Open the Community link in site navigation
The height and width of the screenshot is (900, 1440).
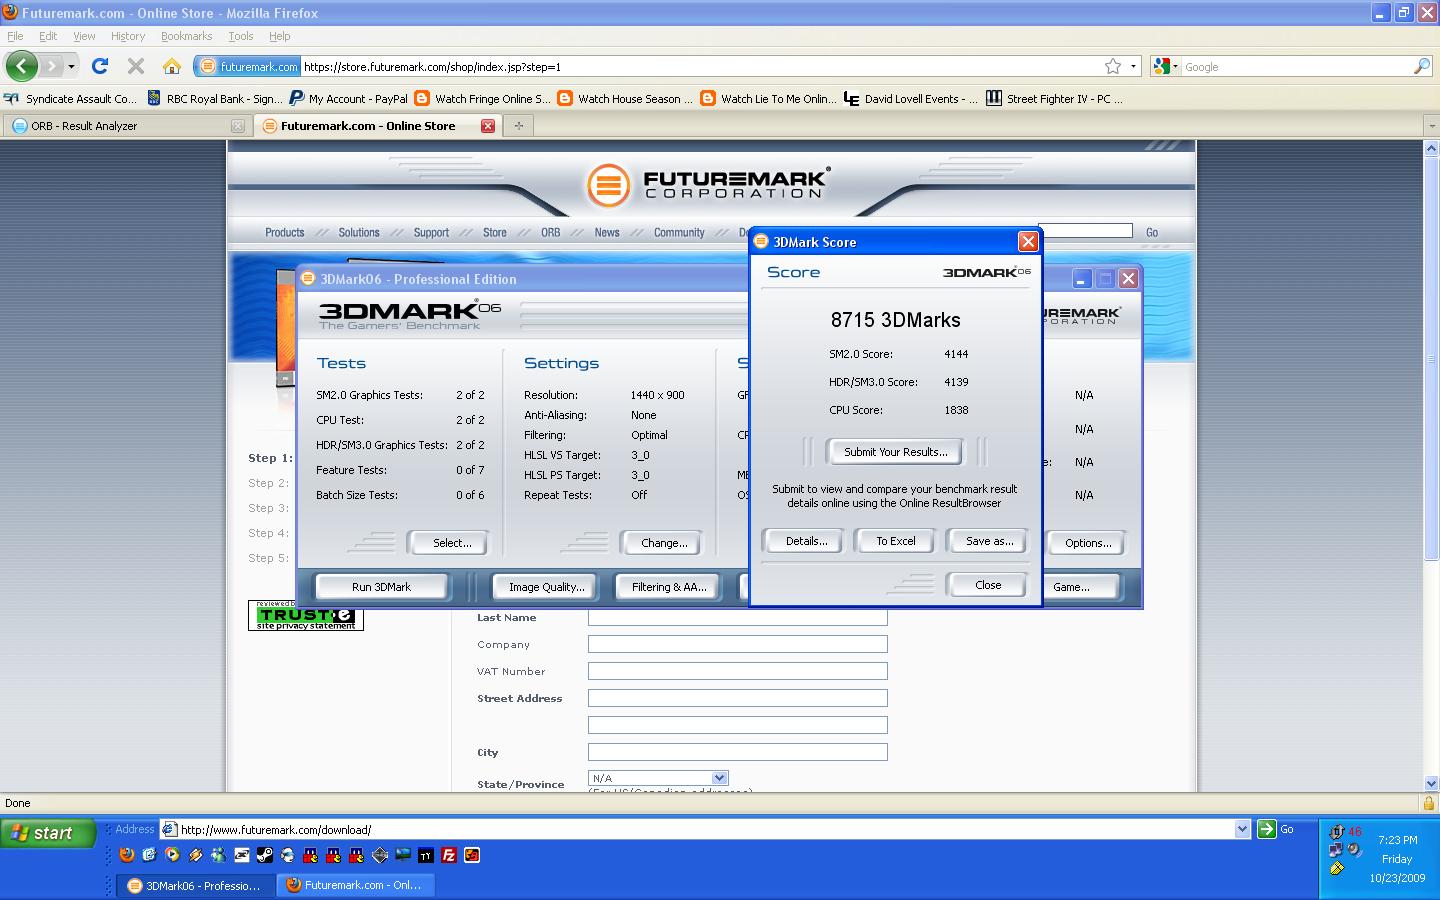[679, 232]
